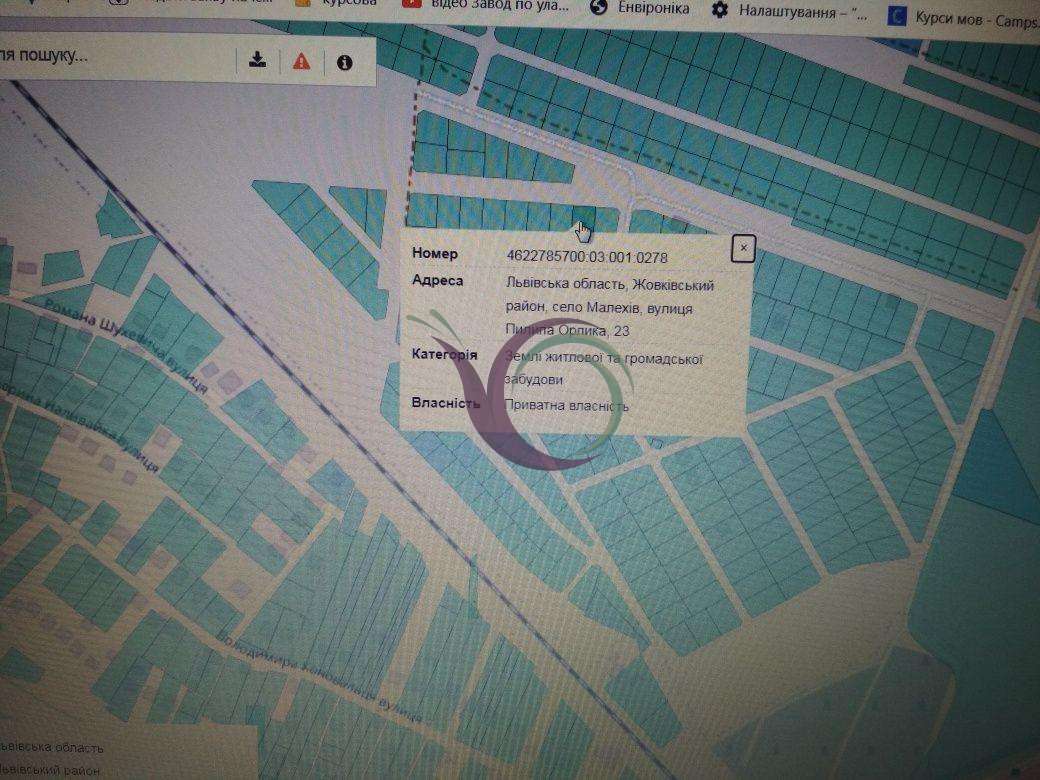Image resolution: width=1040 pixels, height=780 pixels.
Task: Open the info icon next to the warning
Action: pos(344,63)
